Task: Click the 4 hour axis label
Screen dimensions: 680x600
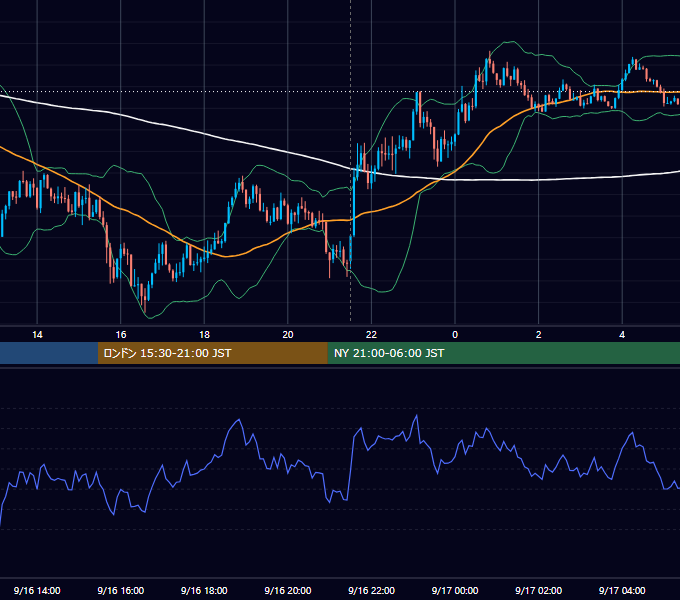Action: pos(622,335)
